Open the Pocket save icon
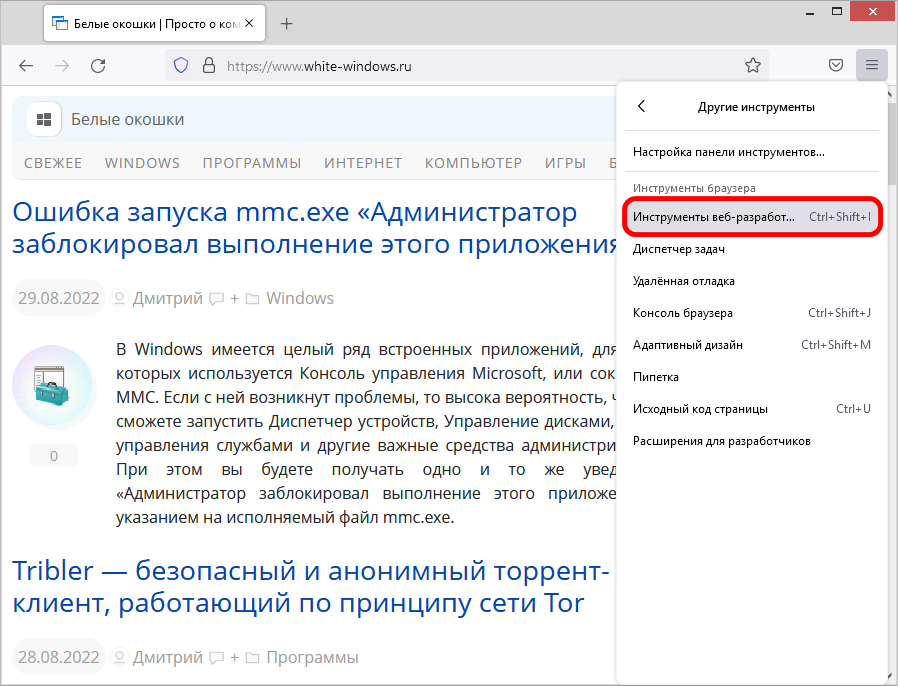This screenshot has width=898, height=686. click(836, 65)
